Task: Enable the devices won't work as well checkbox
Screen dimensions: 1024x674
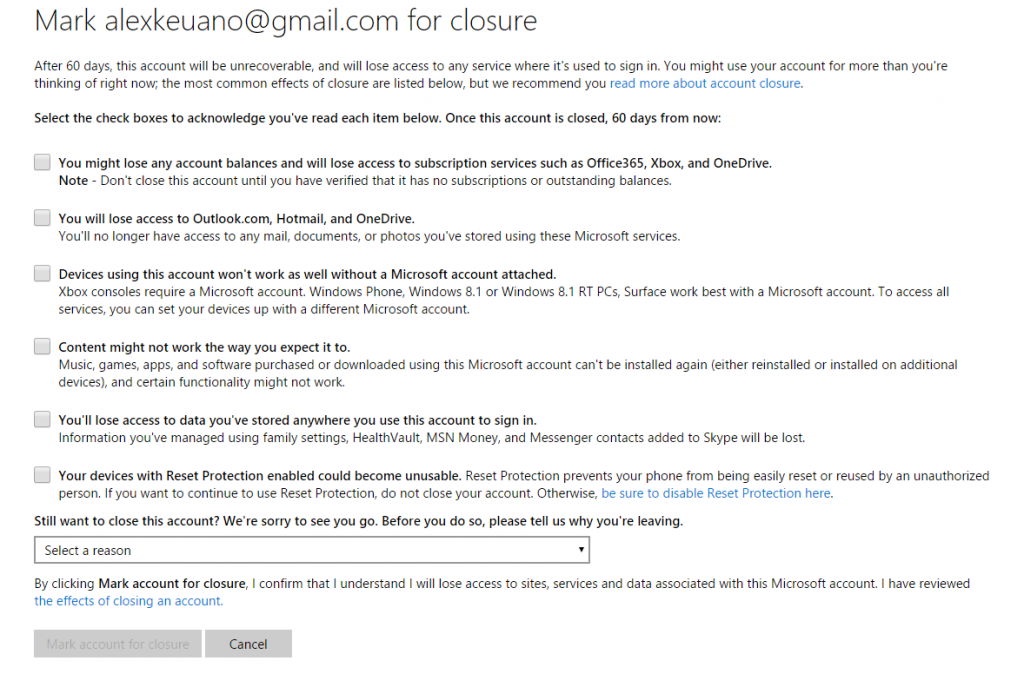Action: click(x=42, y=273)
